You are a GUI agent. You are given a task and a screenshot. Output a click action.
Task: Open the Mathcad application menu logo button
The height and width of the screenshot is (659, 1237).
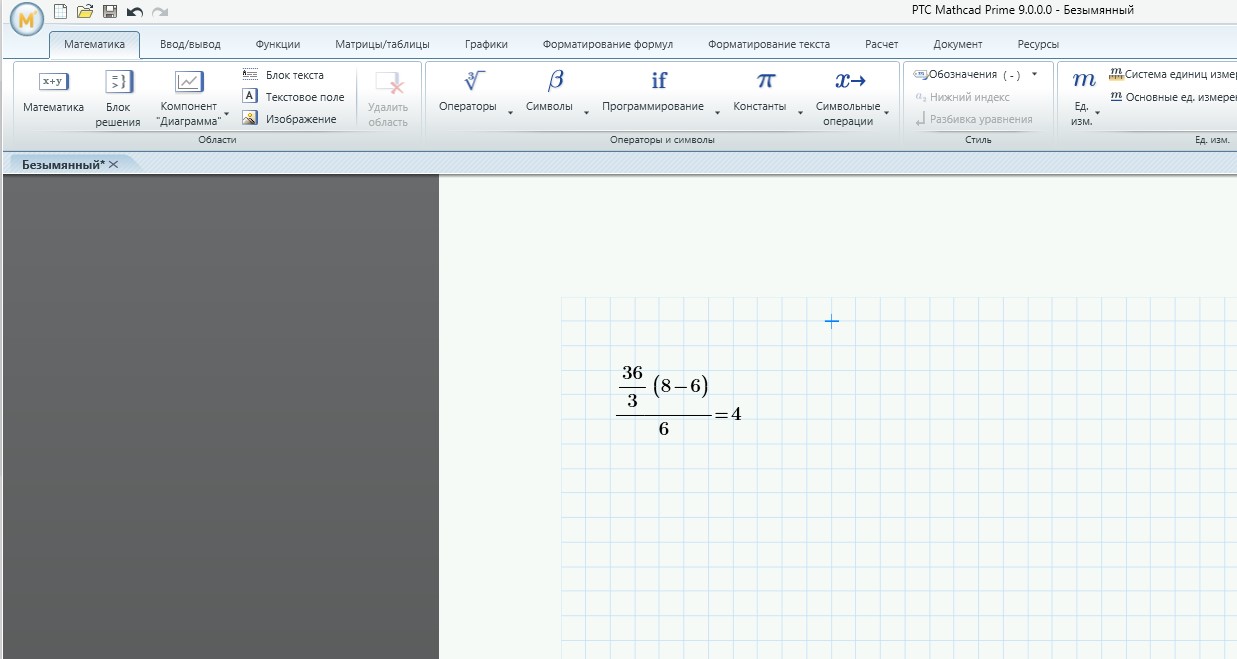[26, 18]
